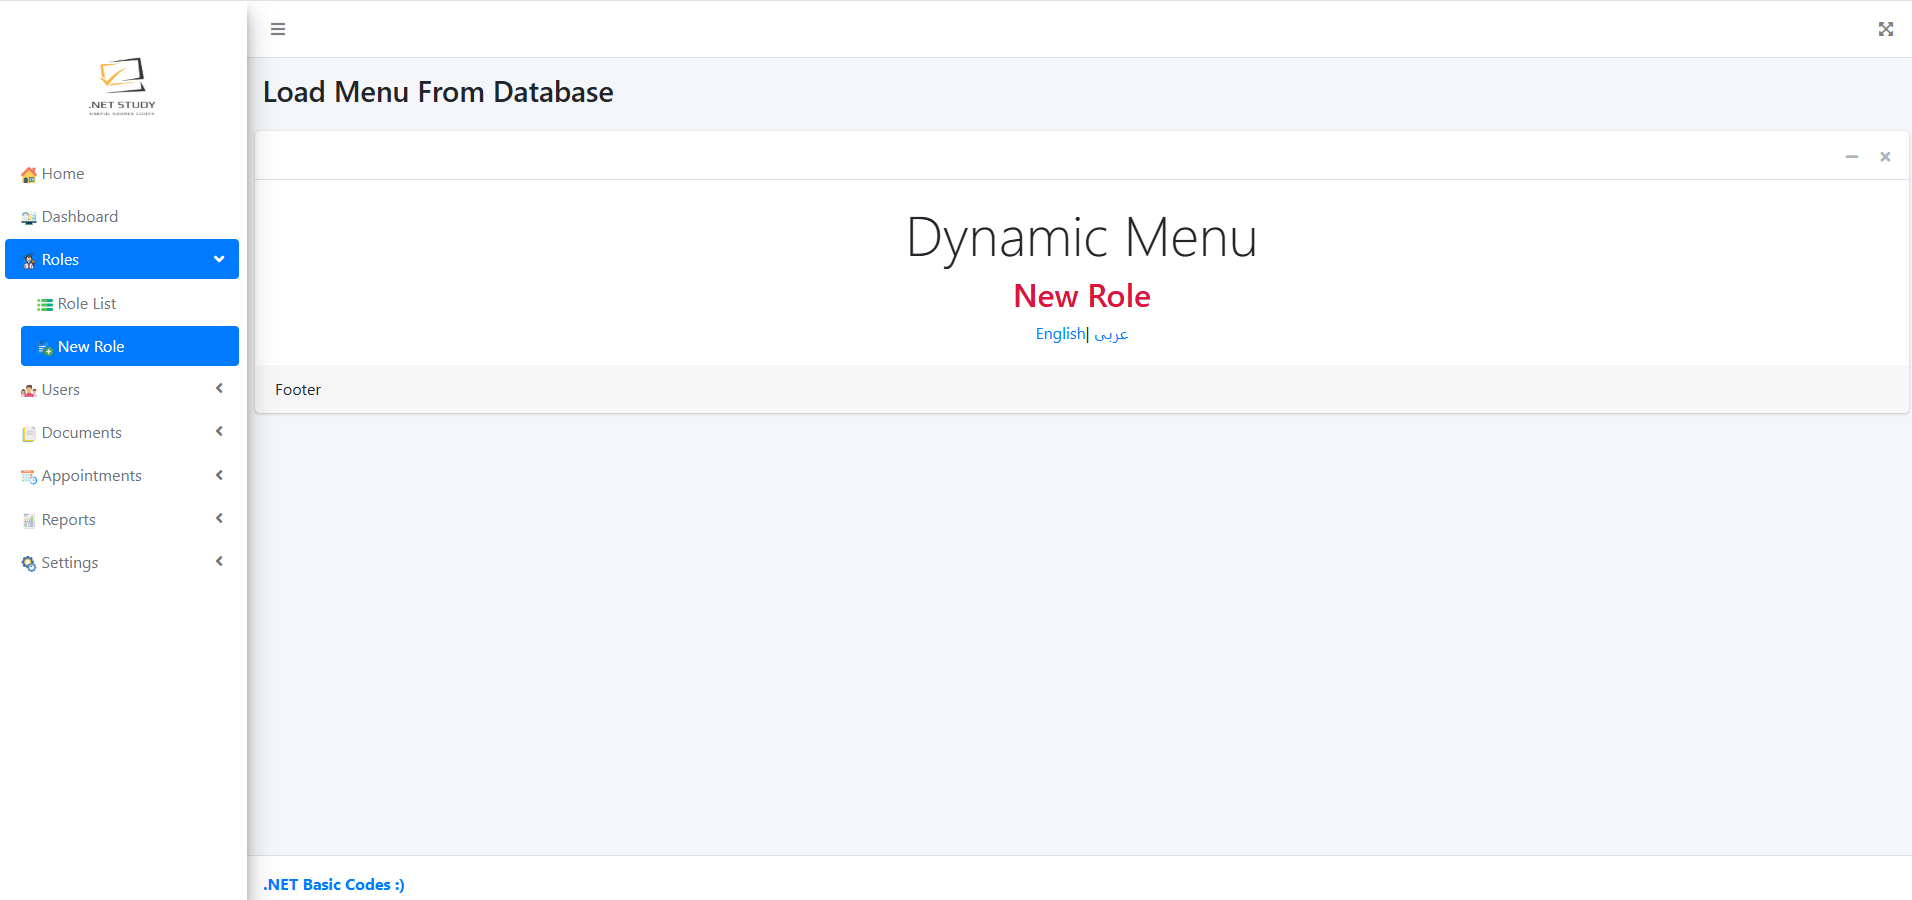Expand the Users menu arrow
1912x900 pixels.
(219, 389)
